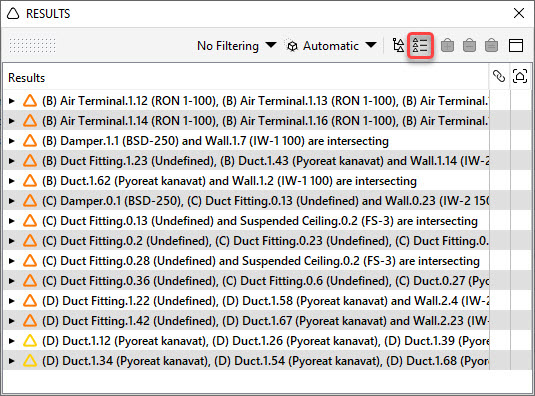
Task: Click the chain link column icon
Action: pos(499,76)
